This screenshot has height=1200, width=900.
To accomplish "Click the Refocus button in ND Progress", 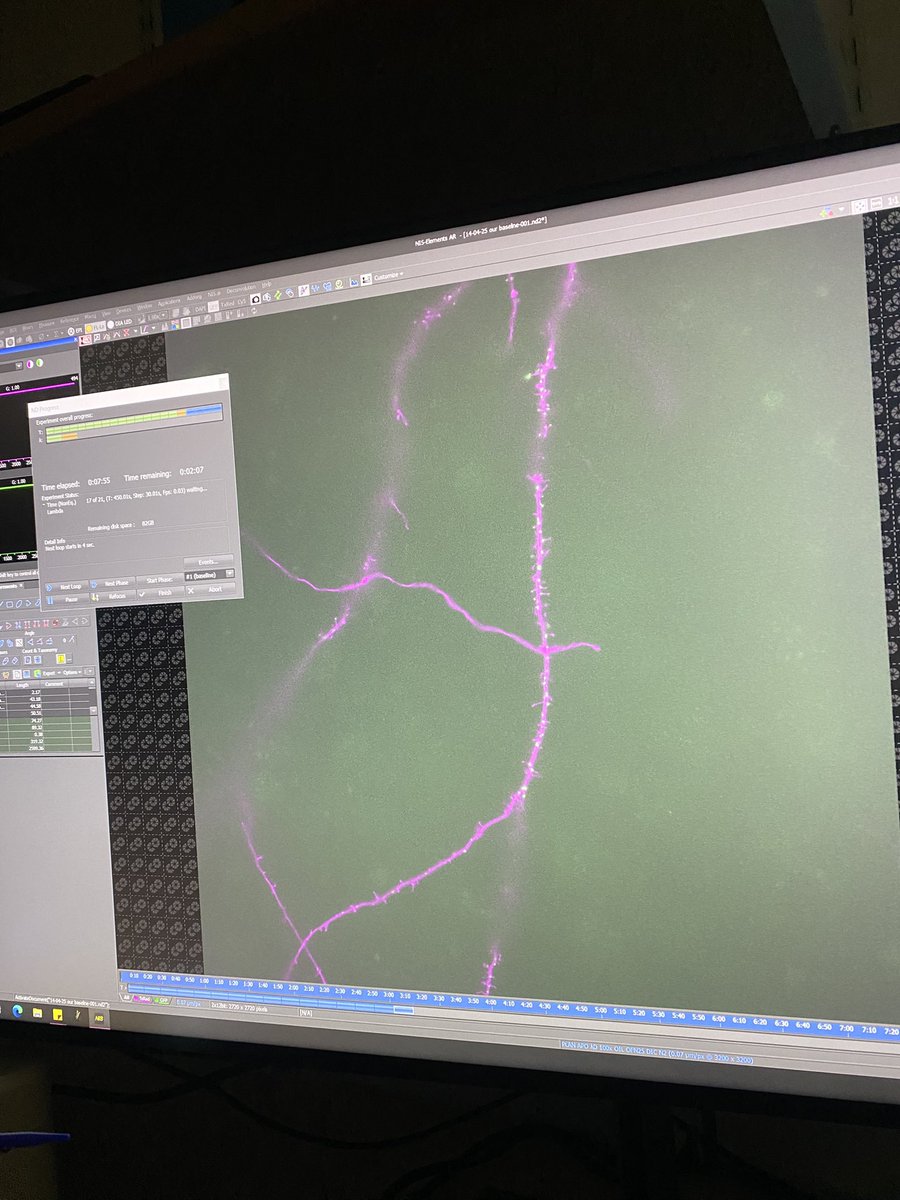I will pos(112,596).
